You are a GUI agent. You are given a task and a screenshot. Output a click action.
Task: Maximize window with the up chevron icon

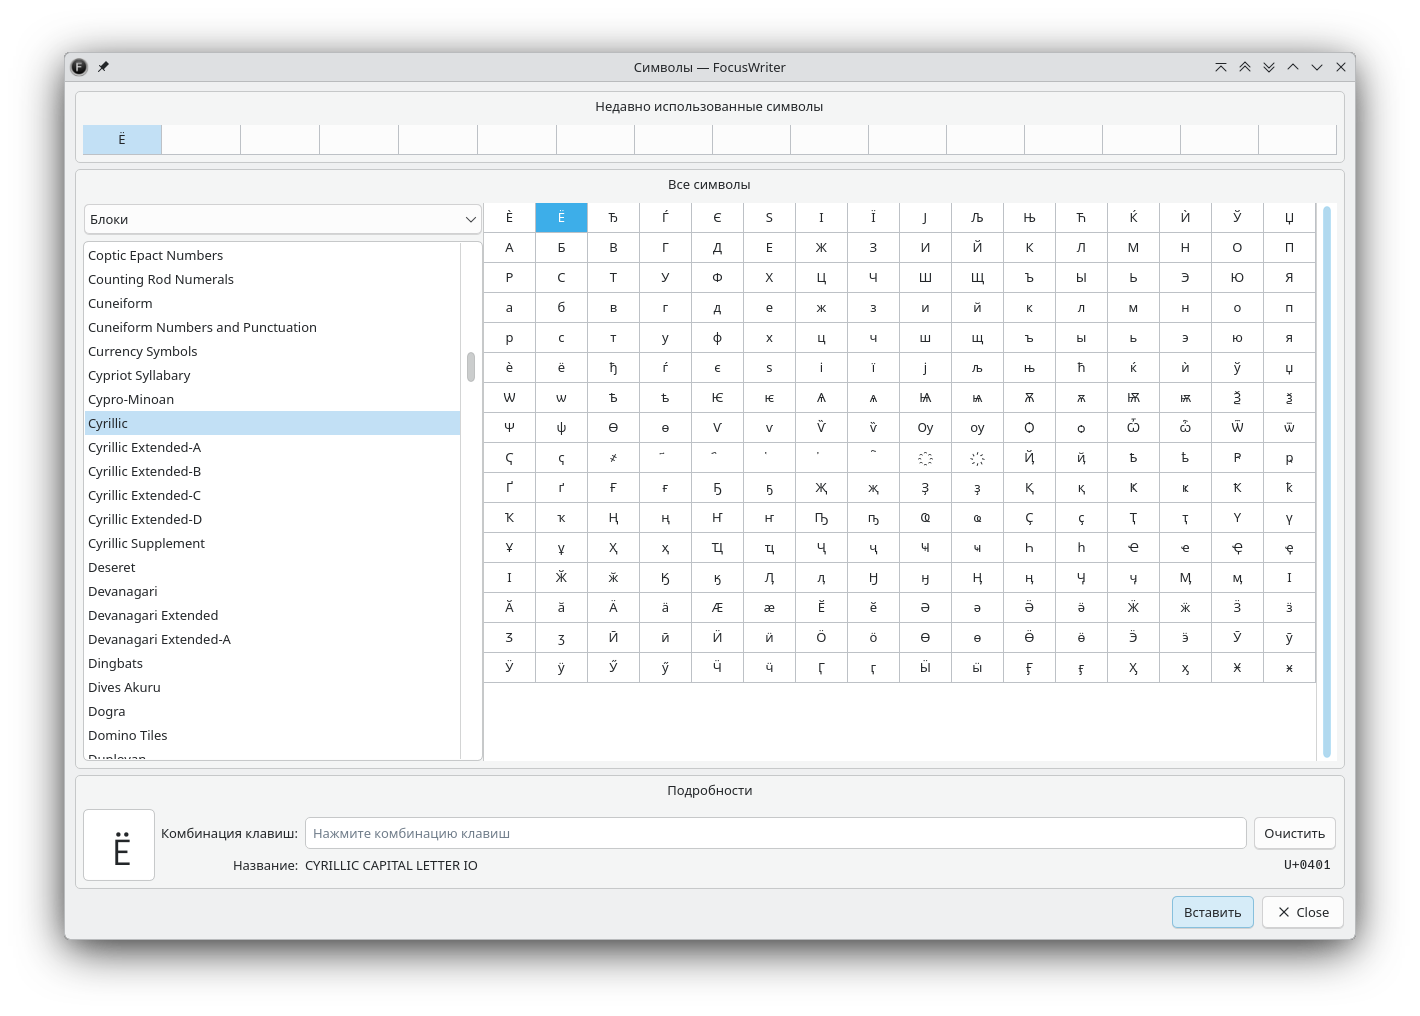point(1293,67)
